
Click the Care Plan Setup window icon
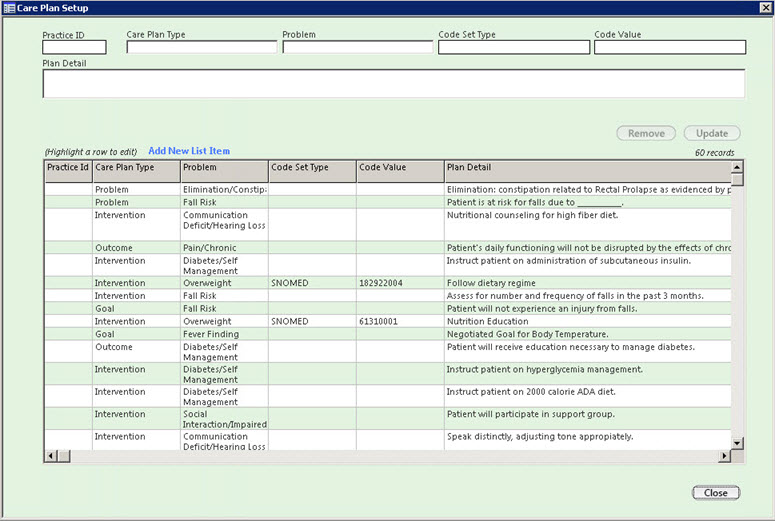tap(9, 8)
